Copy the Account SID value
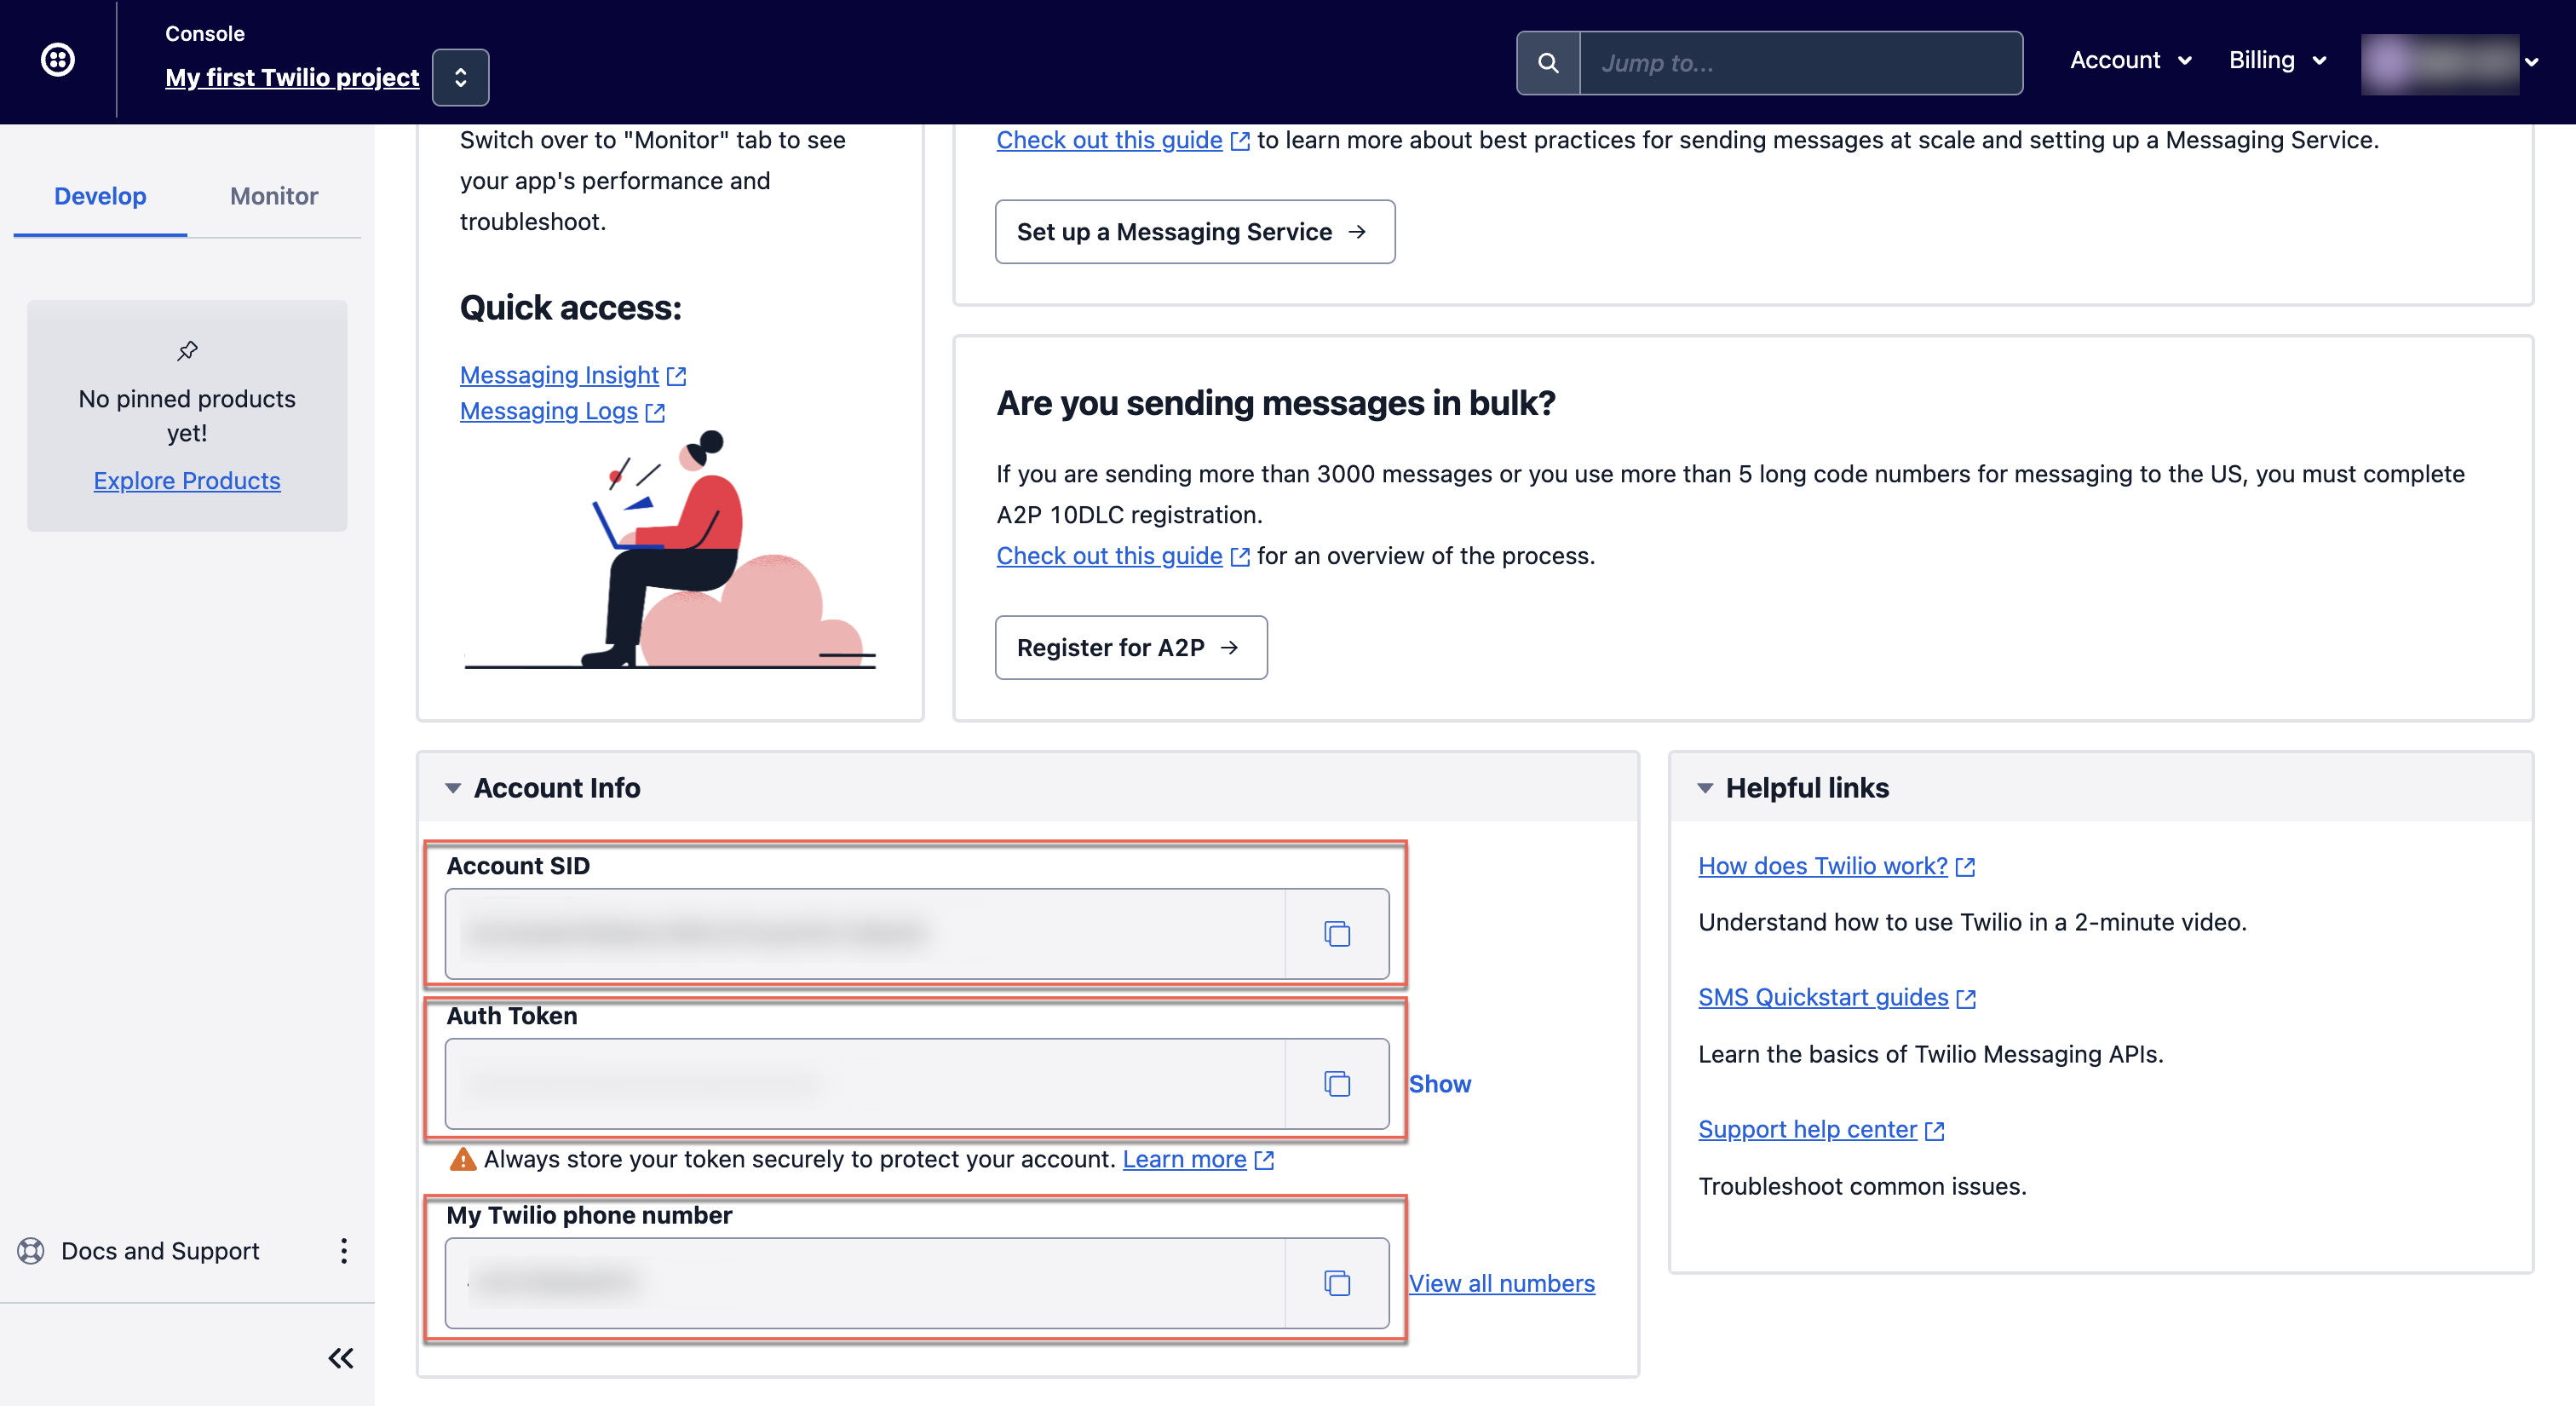Viewport: 2576px width, 1406px height. point(1337,934)
